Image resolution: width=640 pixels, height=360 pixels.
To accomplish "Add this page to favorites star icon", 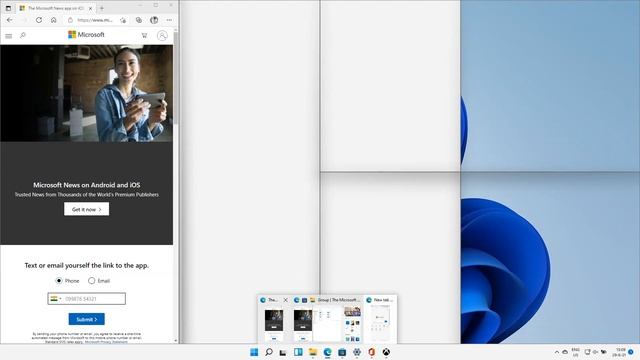I will coord(123,20).
